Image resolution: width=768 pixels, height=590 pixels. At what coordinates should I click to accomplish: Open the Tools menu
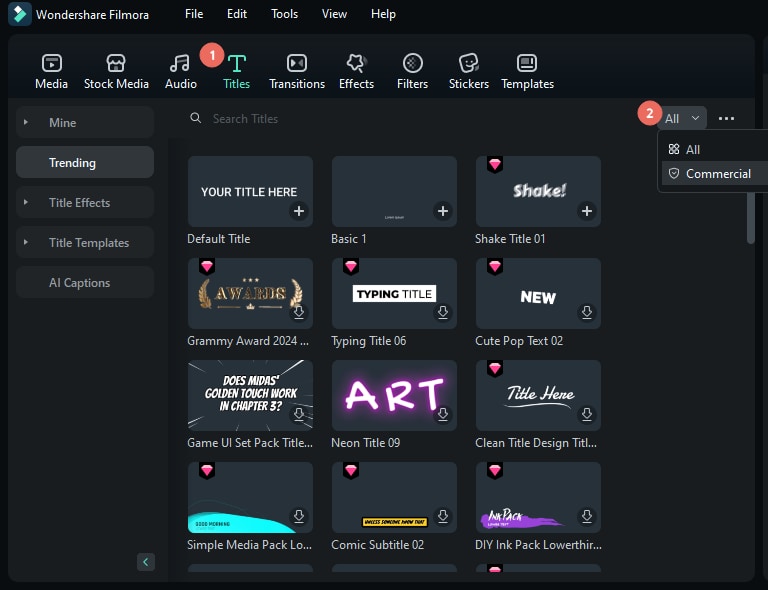[285, 14]
